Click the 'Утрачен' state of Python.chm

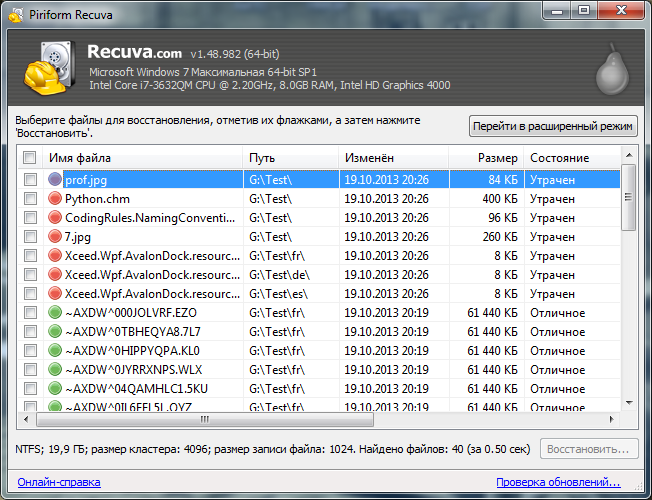tap(552, 199)
